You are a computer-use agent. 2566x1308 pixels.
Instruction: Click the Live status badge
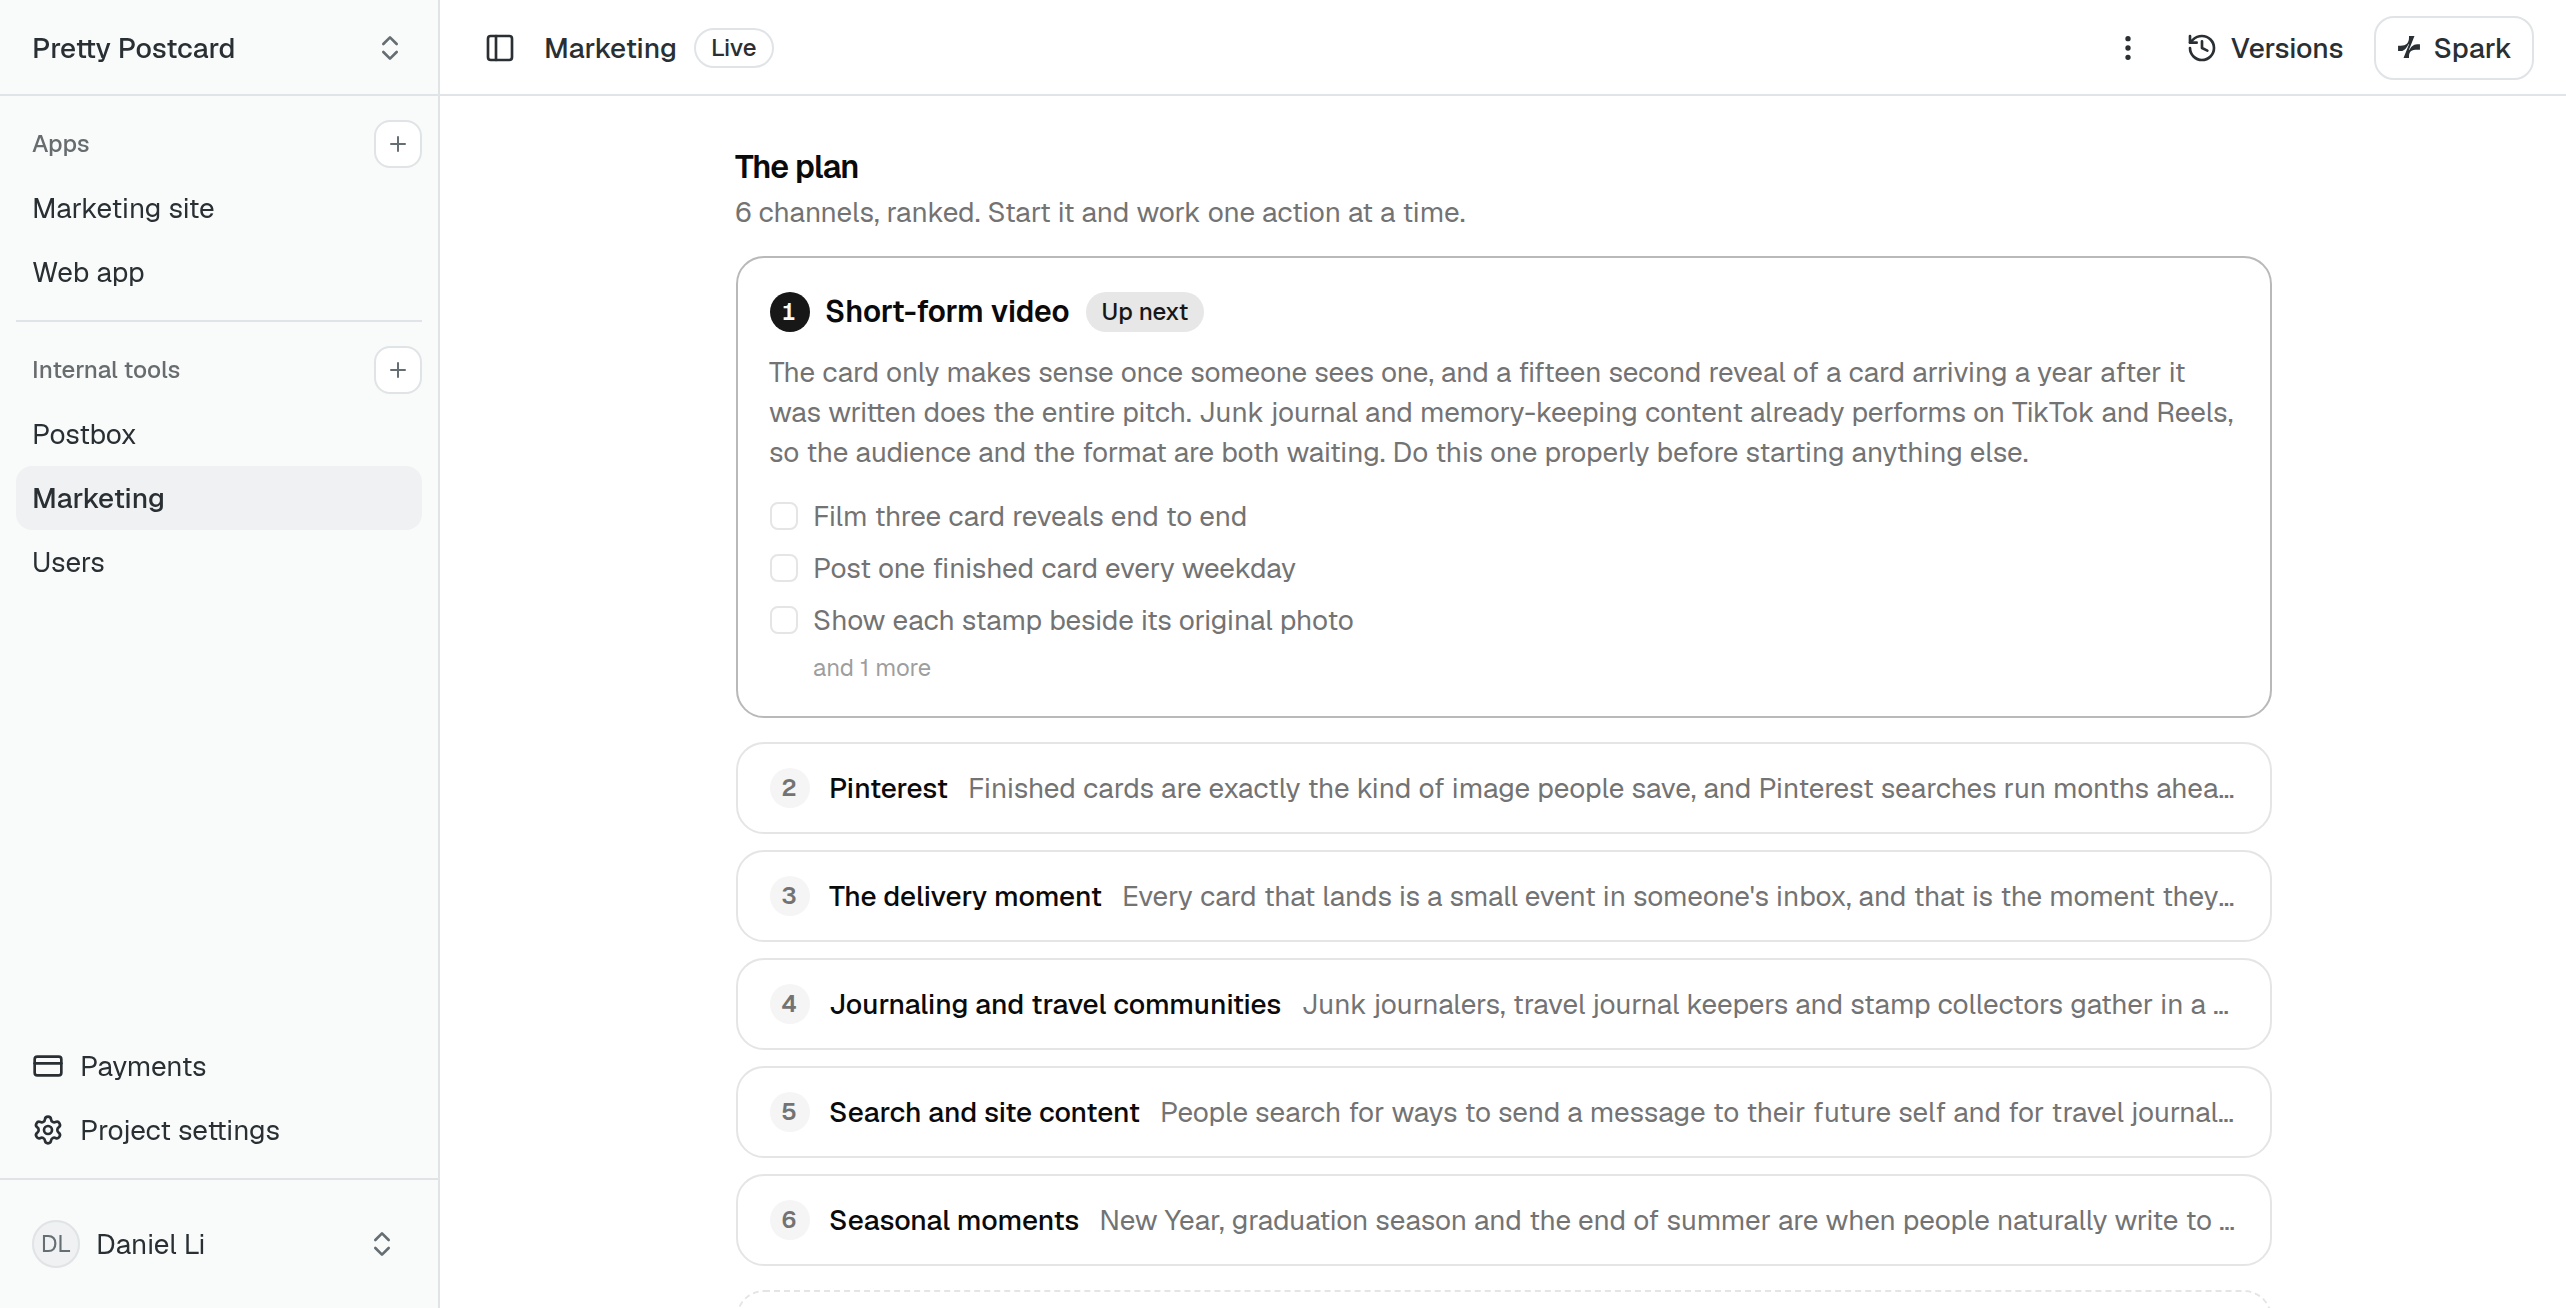tap(733, 48)
